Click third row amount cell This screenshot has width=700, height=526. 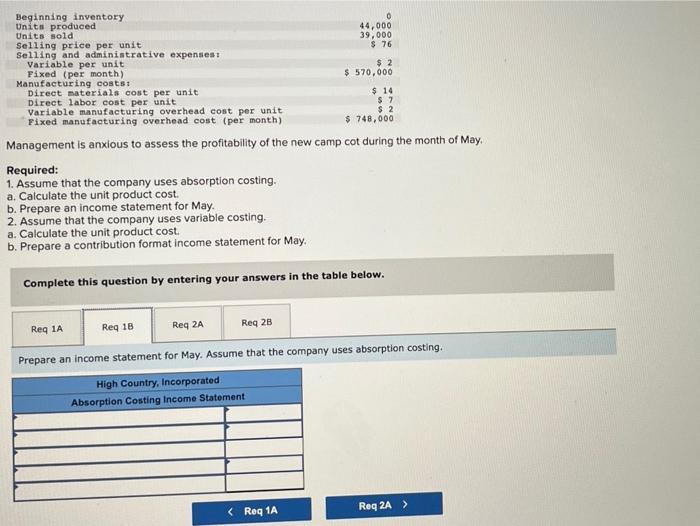point(264,447)
